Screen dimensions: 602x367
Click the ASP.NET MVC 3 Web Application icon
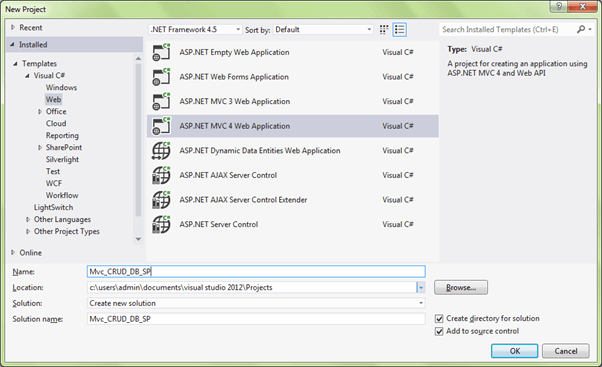coord(161,101)
